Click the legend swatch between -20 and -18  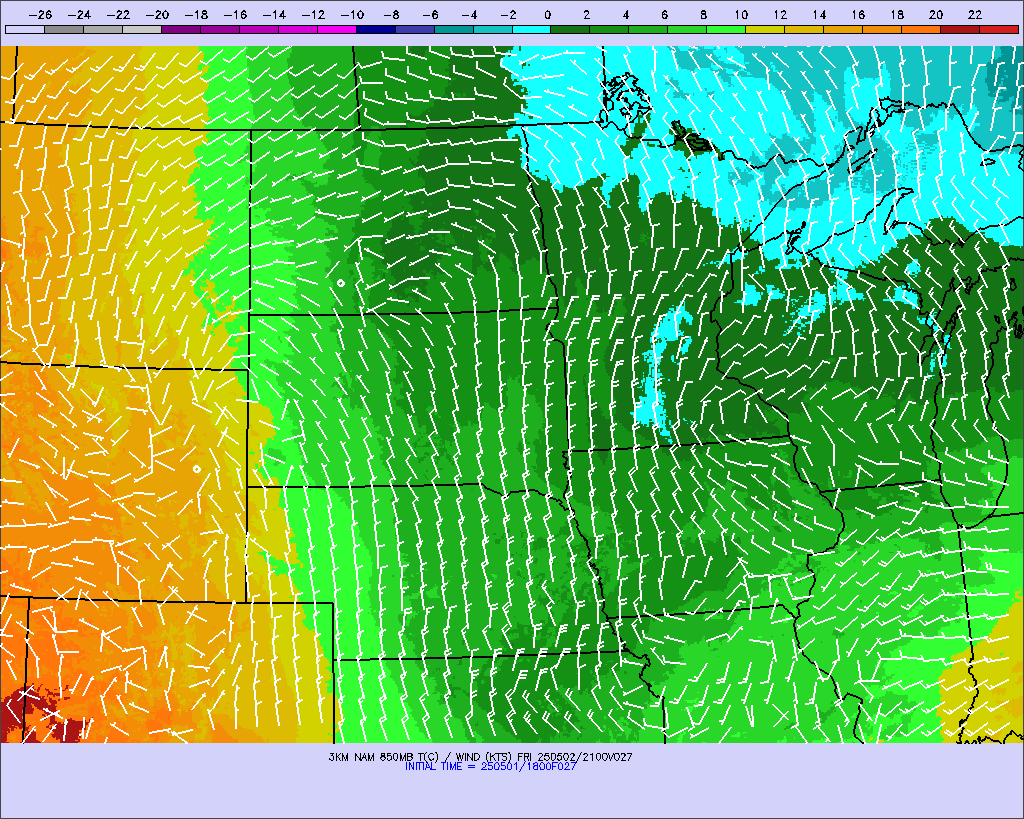point(181,29)
